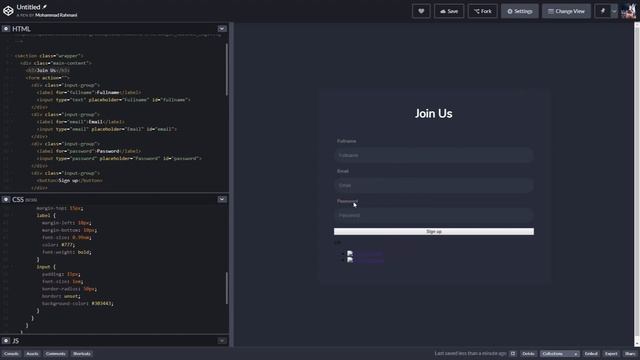This screenshot has width=640, height=360.
Task: Open the CSS editor settings gear
Action: (x=6, y=199)
